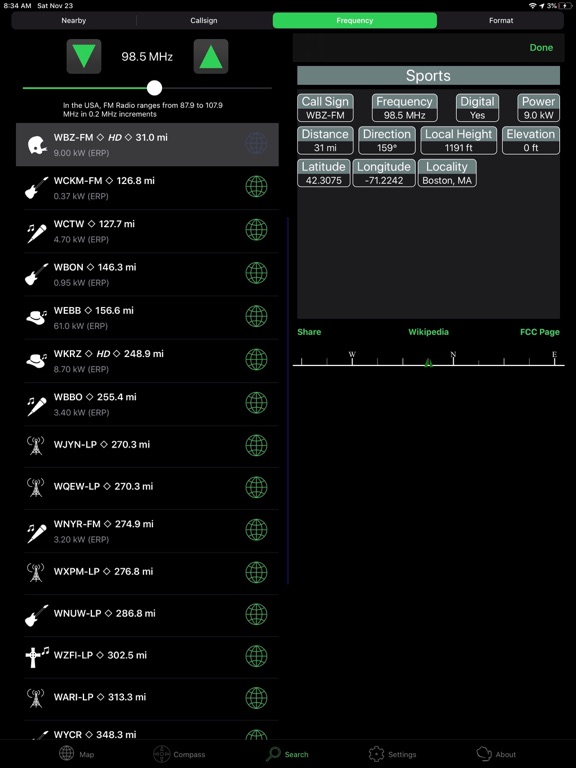The image size is (576, 768).
Task: Tap the frequency down arrow button
Action: point(84,56)
